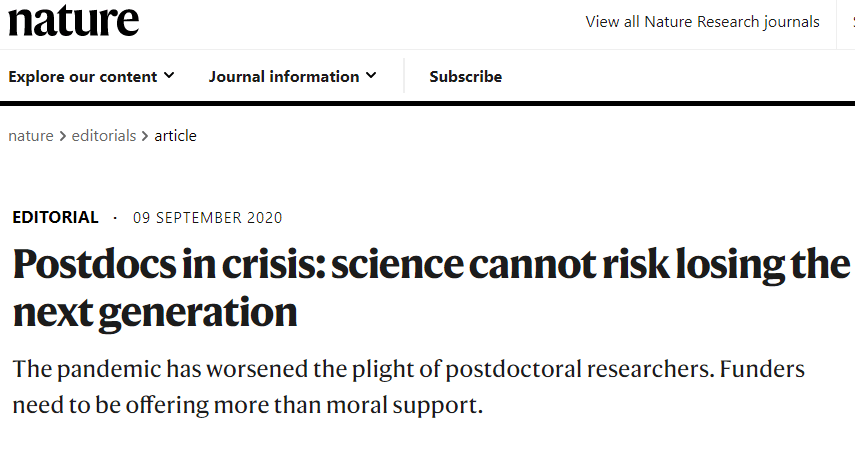Expand the chevron beside Explore our content
This screenshot has width=855, height=450.
[169, 75]
